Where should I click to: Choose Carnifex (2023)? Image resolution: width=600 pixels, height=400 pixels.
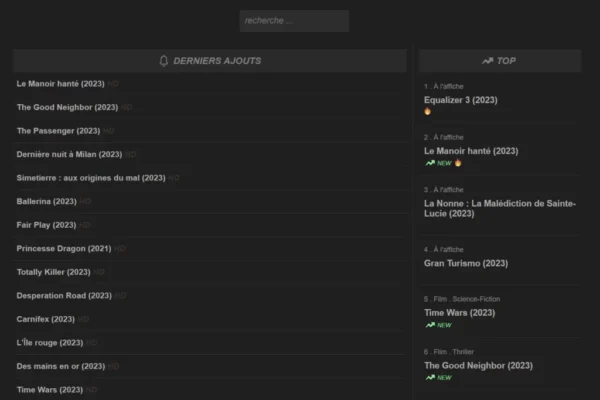(46, 319)
